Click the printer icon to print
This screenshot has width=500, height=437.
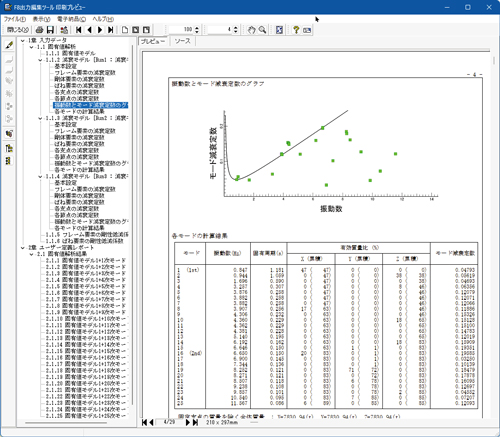point(39,30)
